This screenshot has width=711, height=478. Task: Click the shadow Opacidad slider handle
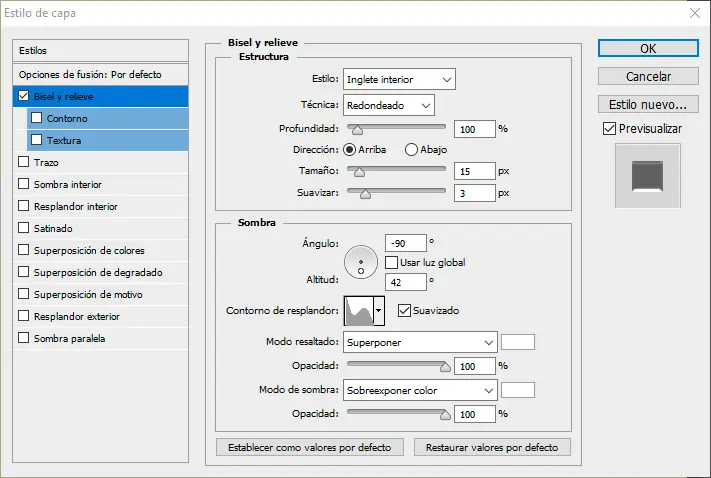coord(445,415)
